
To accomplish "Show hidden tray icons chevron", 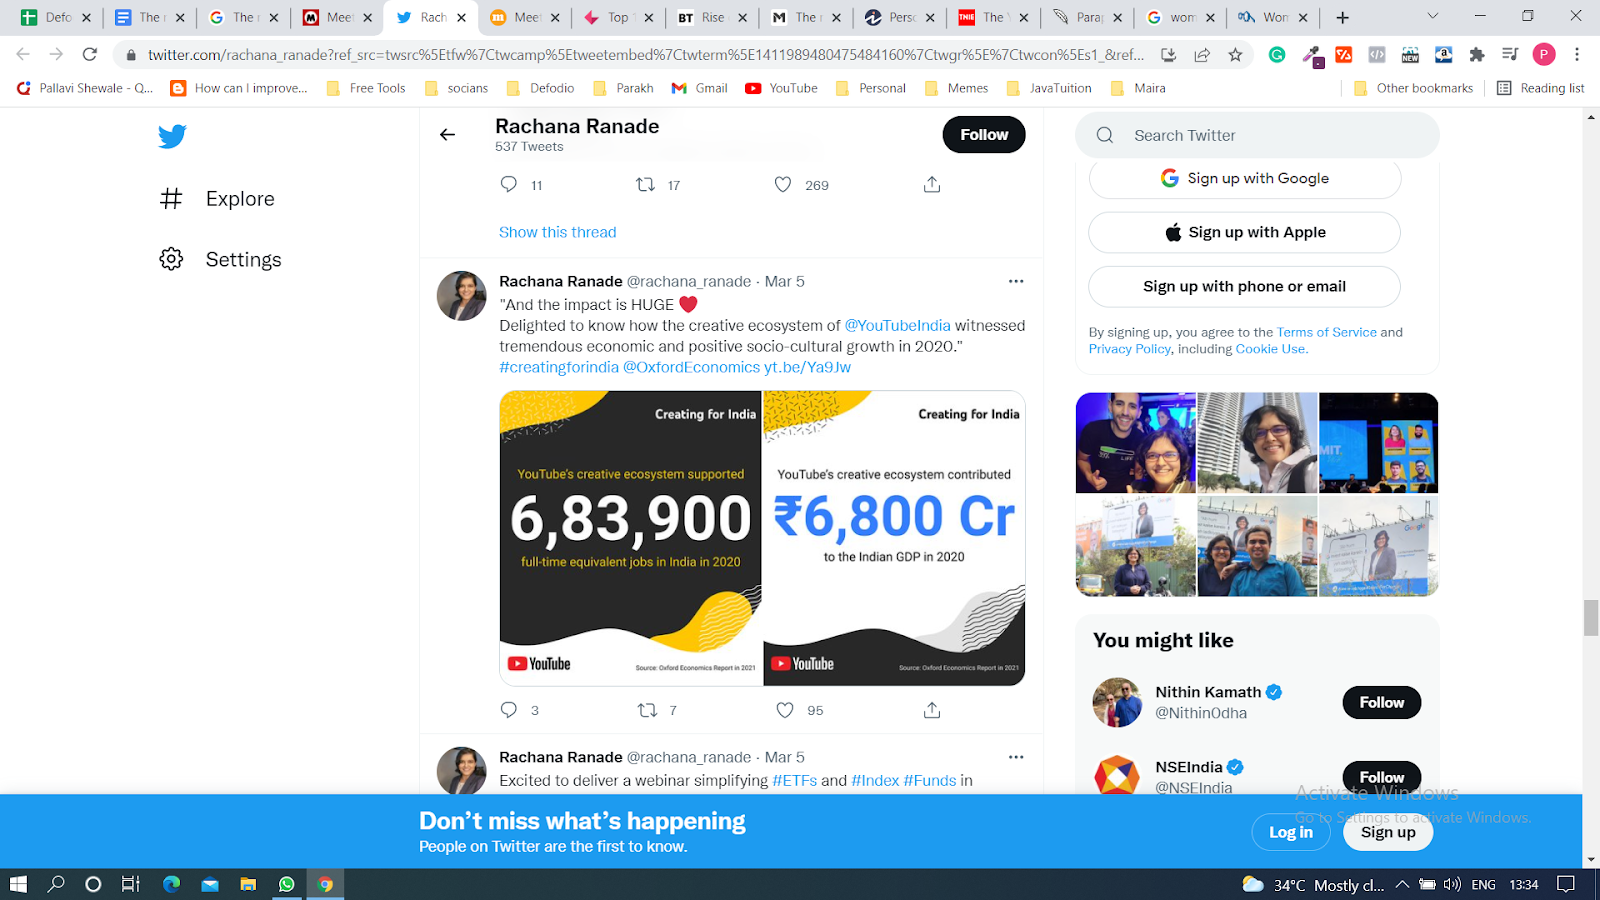I will [x=1402, y=884].
